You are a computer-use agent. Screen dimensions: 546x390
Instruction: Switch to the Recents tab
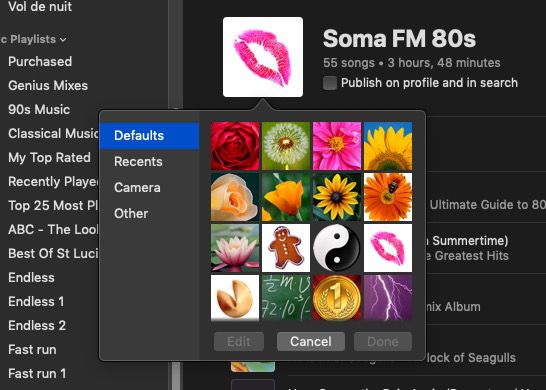(x=138, y=162)
